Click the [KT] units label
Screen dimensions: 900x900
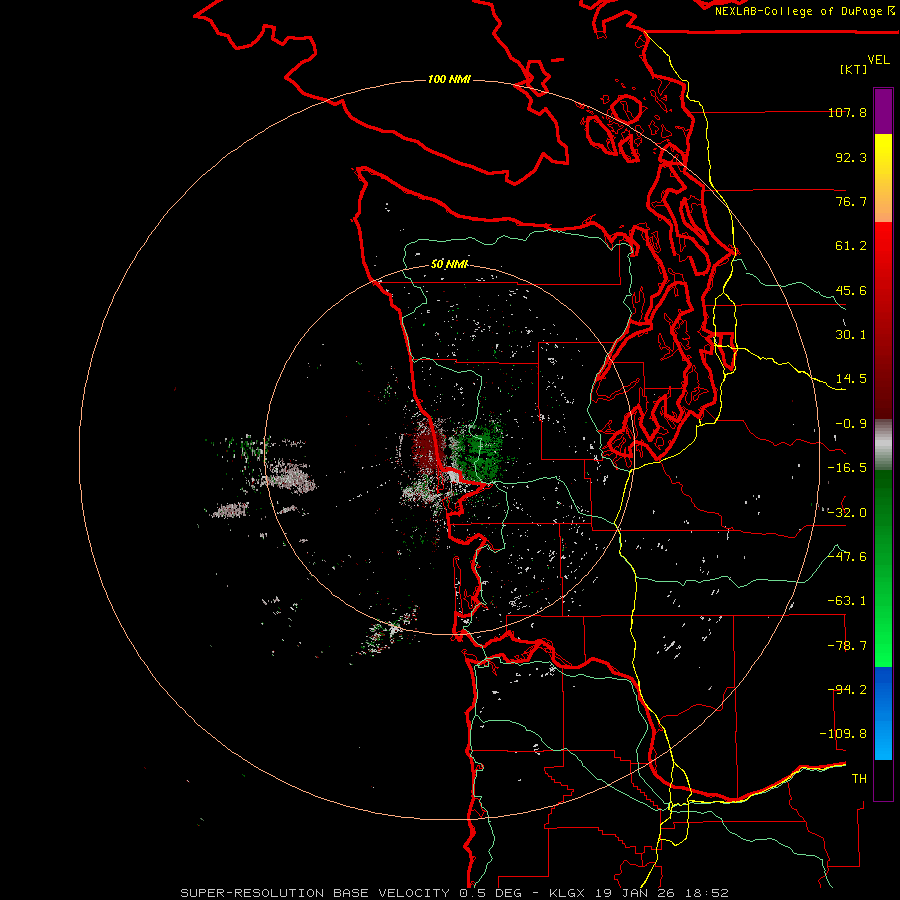pyautogui.click(x=854, y=69)
